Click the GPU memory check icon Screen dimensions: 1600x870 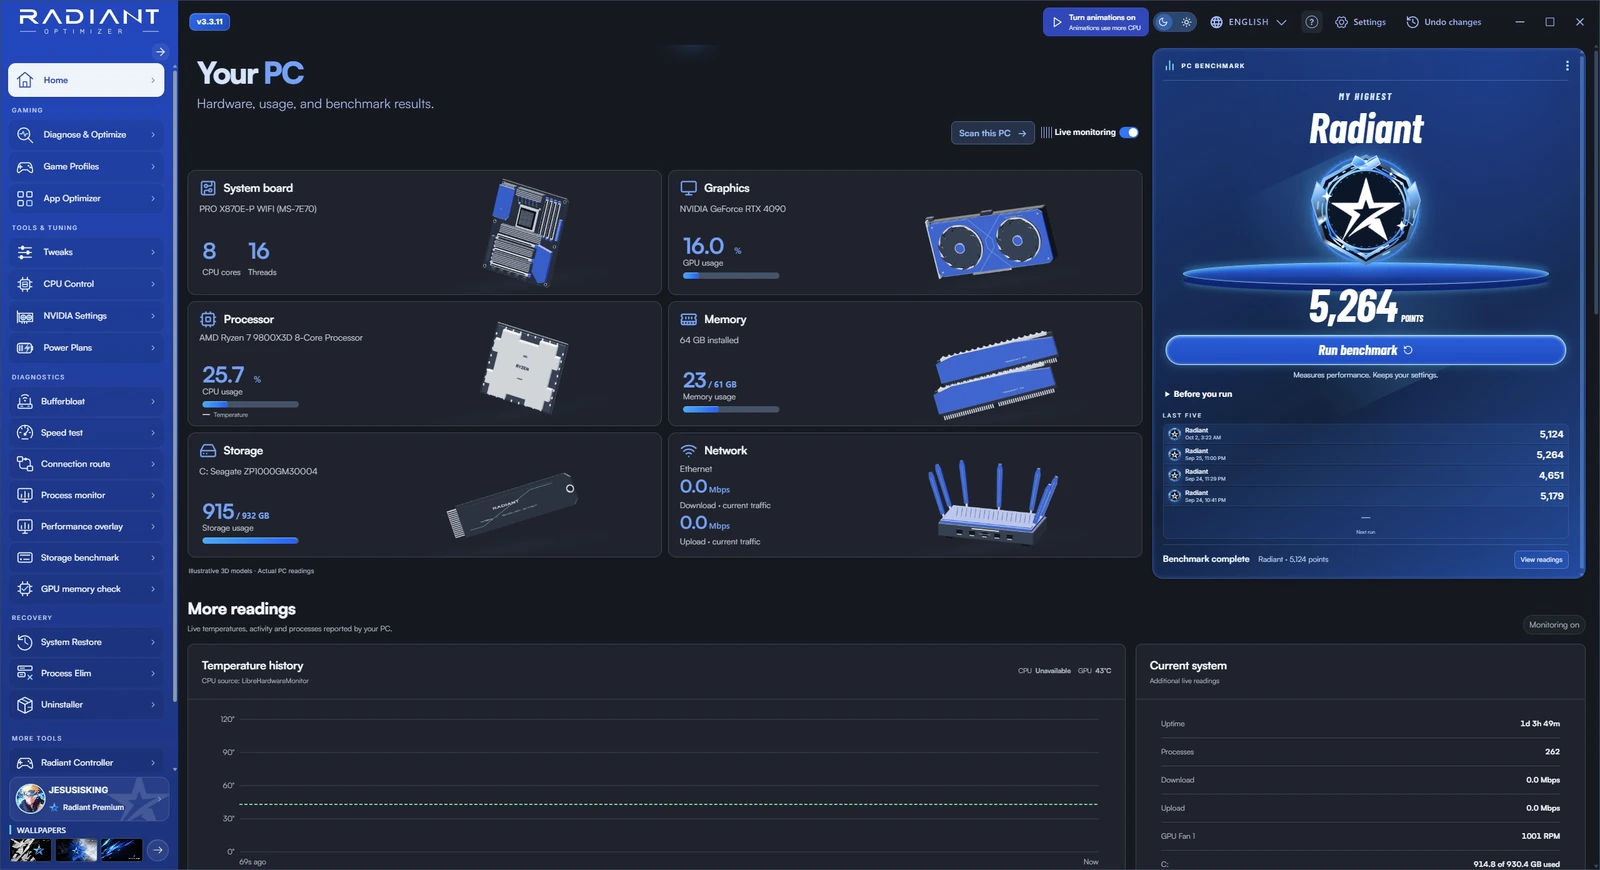(x=25, y=589)
